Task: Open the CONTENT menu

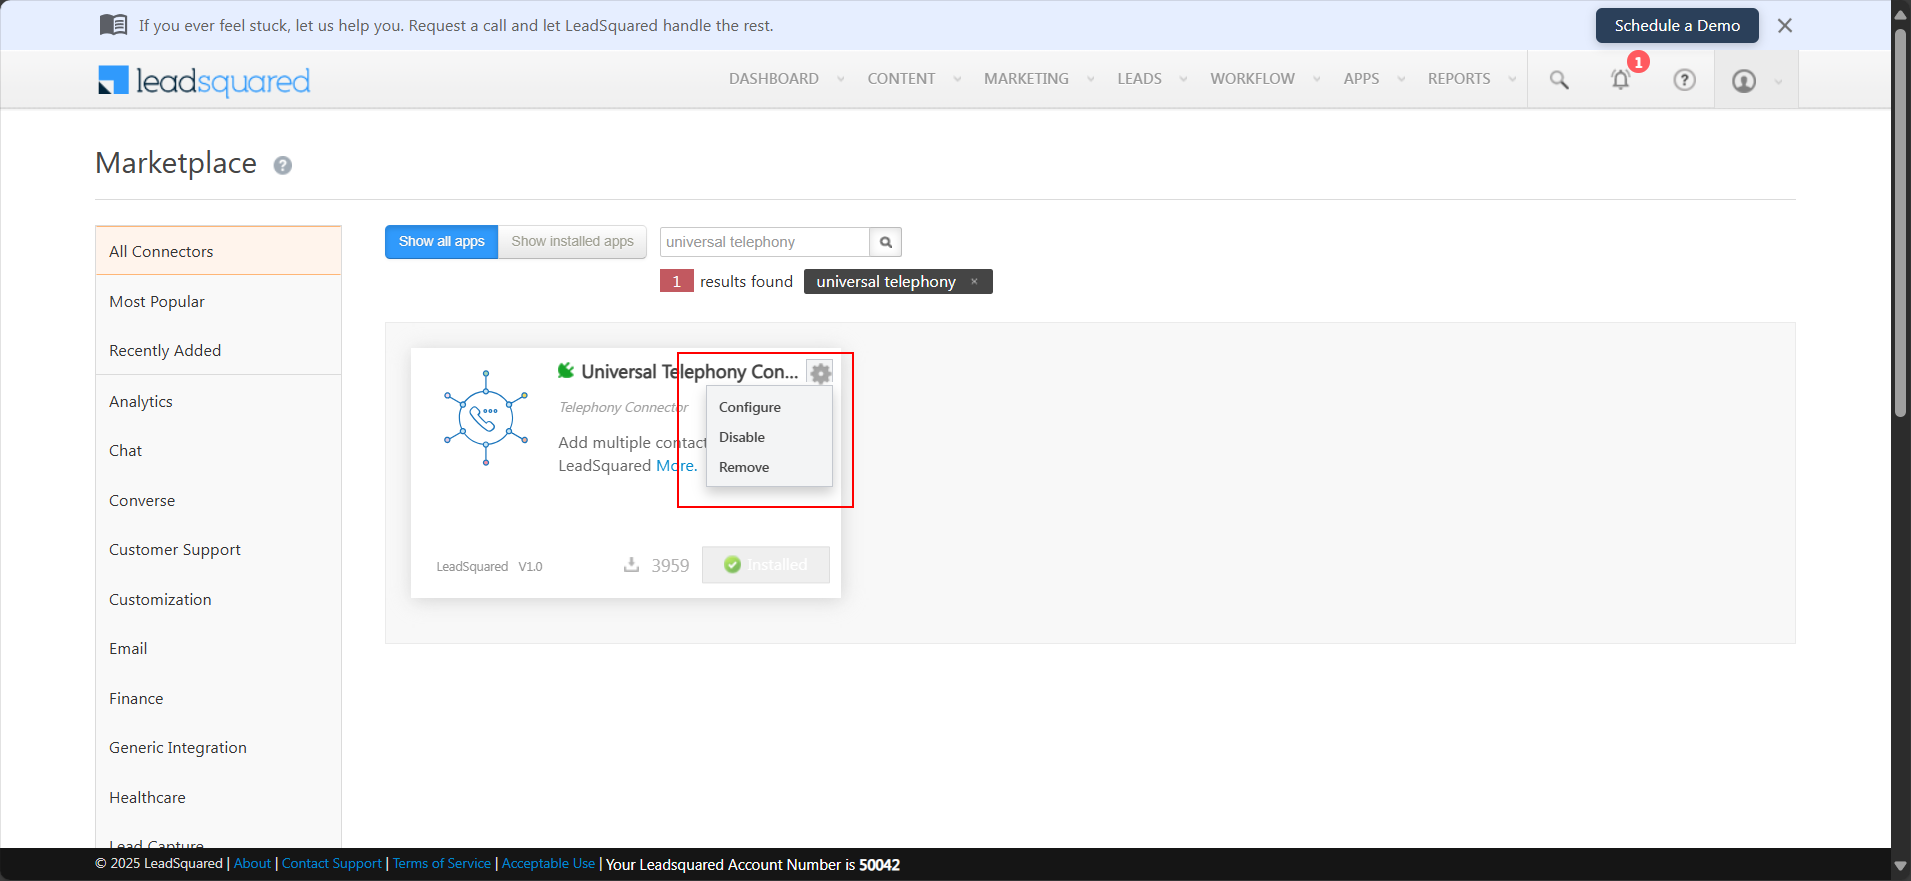Action: [901, 79]
